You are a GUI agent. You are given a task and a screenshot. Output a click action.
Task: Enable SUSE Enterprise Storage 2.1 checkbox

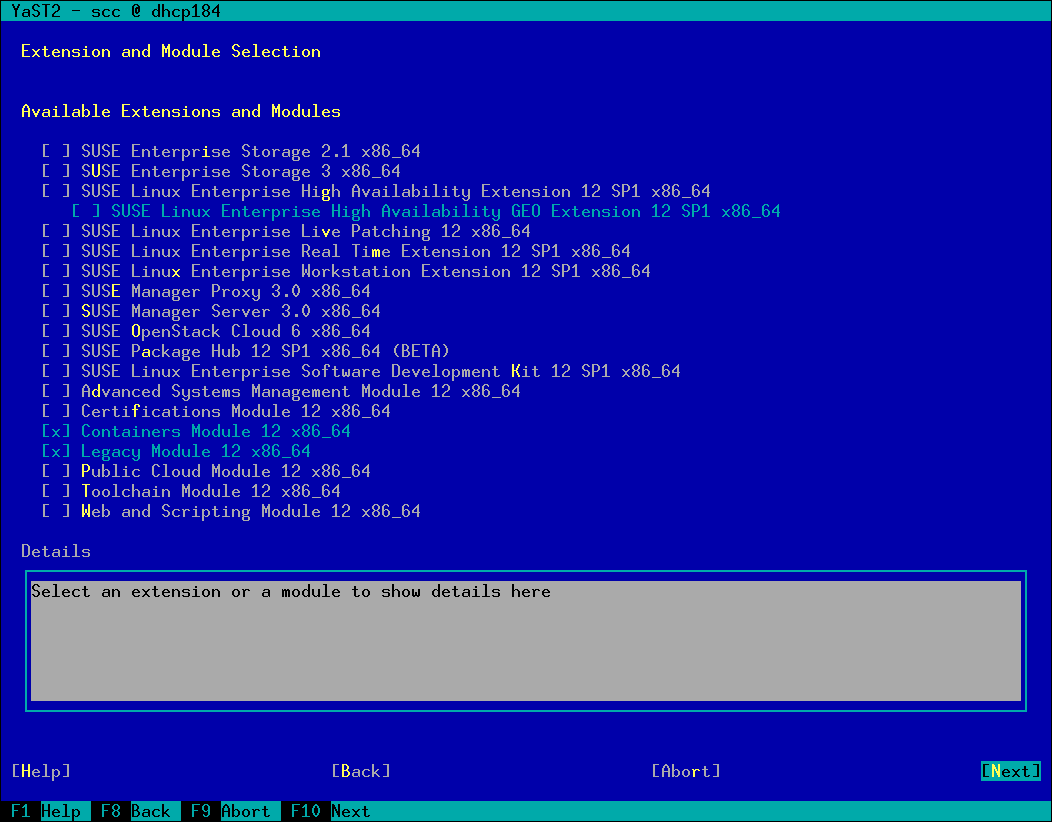click(x=56, y=152)
